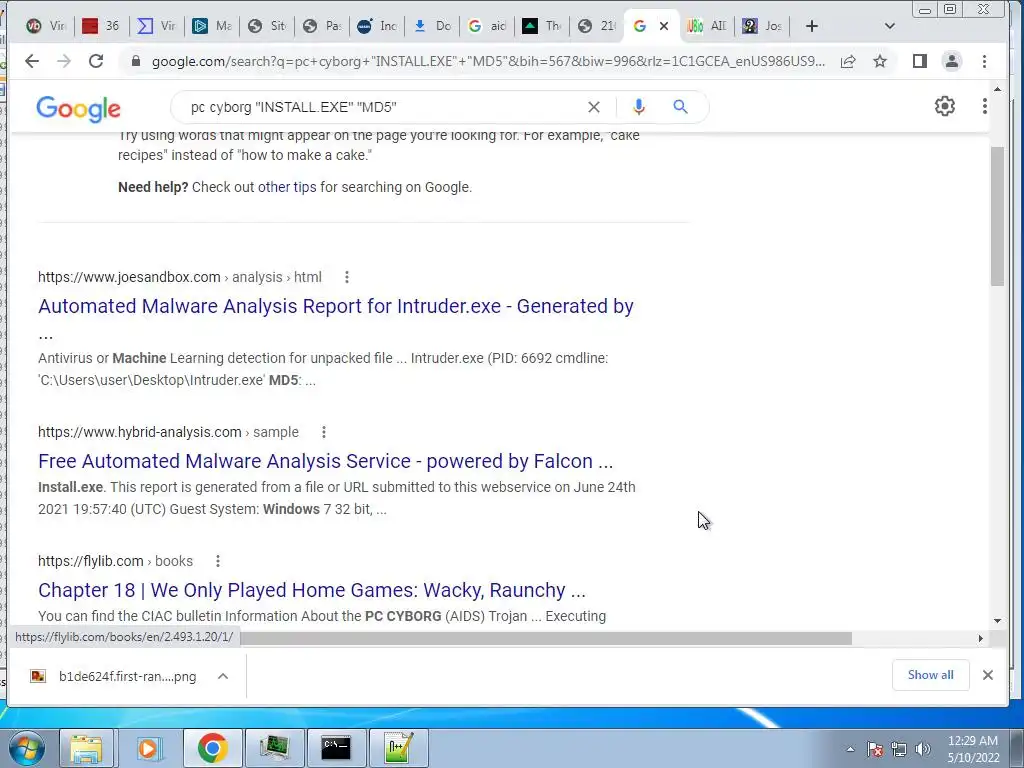Switch to the 'aid' Google tab

coord(487,26)
